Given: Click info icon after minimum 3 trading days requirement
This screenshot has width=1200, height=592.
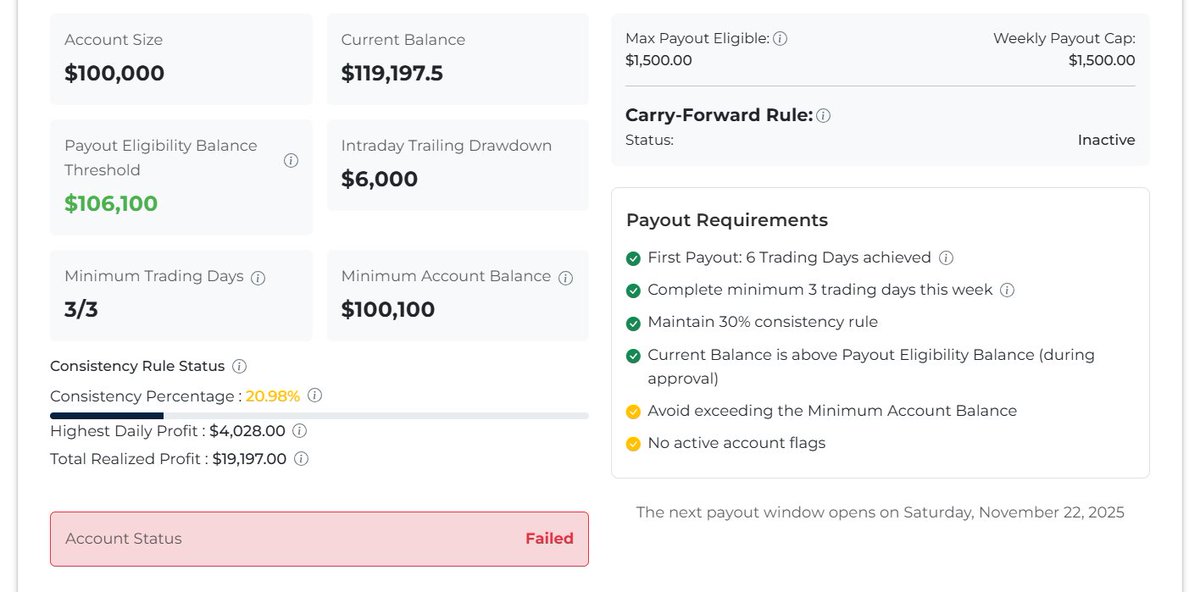Looking at the screenshot, I should click(1007, 290).
